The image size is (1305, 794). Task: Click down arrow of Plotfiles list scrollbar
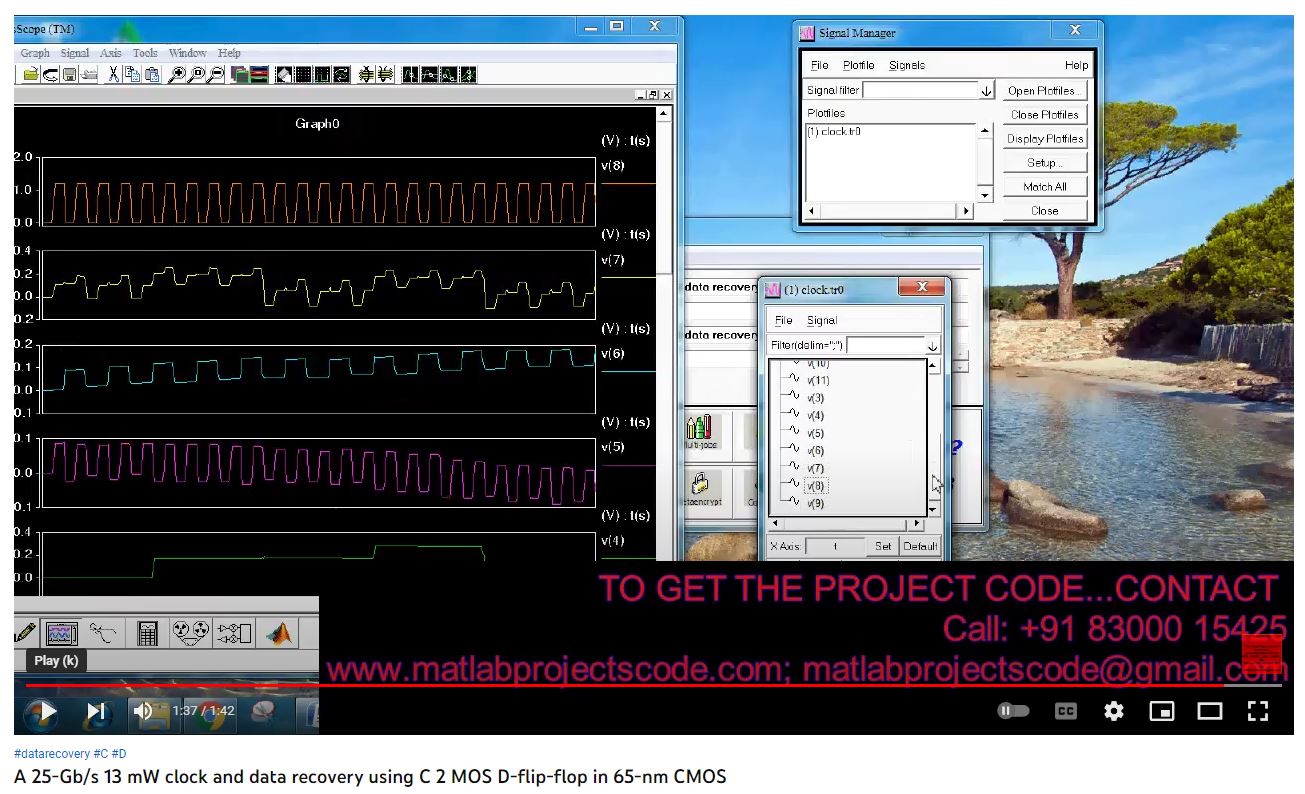985,195
